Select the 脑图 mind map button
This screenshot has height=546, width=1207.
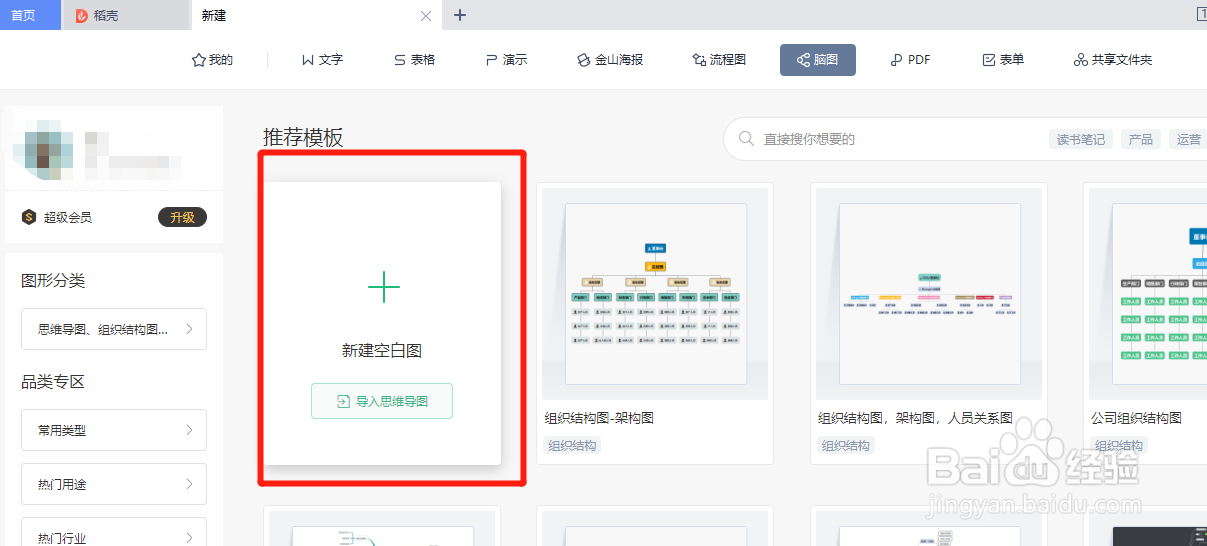(x=818, y=60)
